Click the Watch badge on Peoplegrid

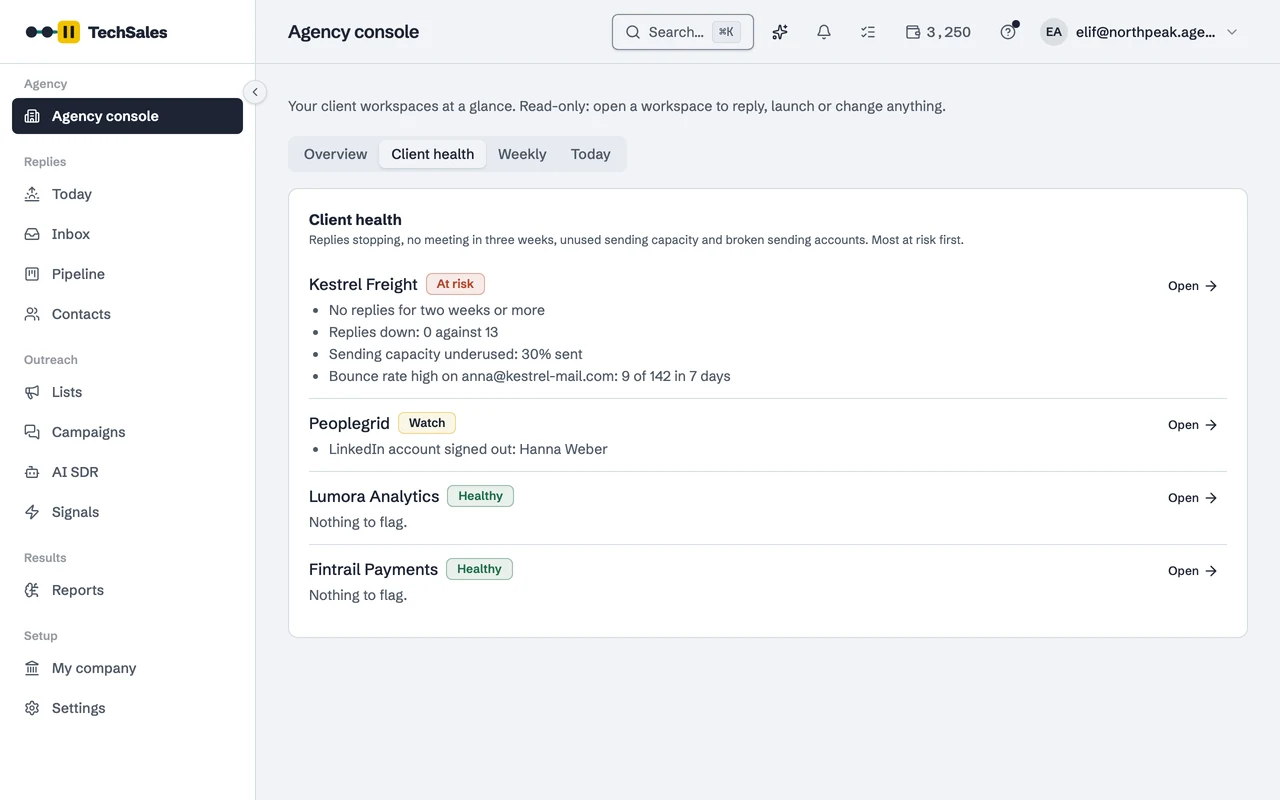click(427, 423)
